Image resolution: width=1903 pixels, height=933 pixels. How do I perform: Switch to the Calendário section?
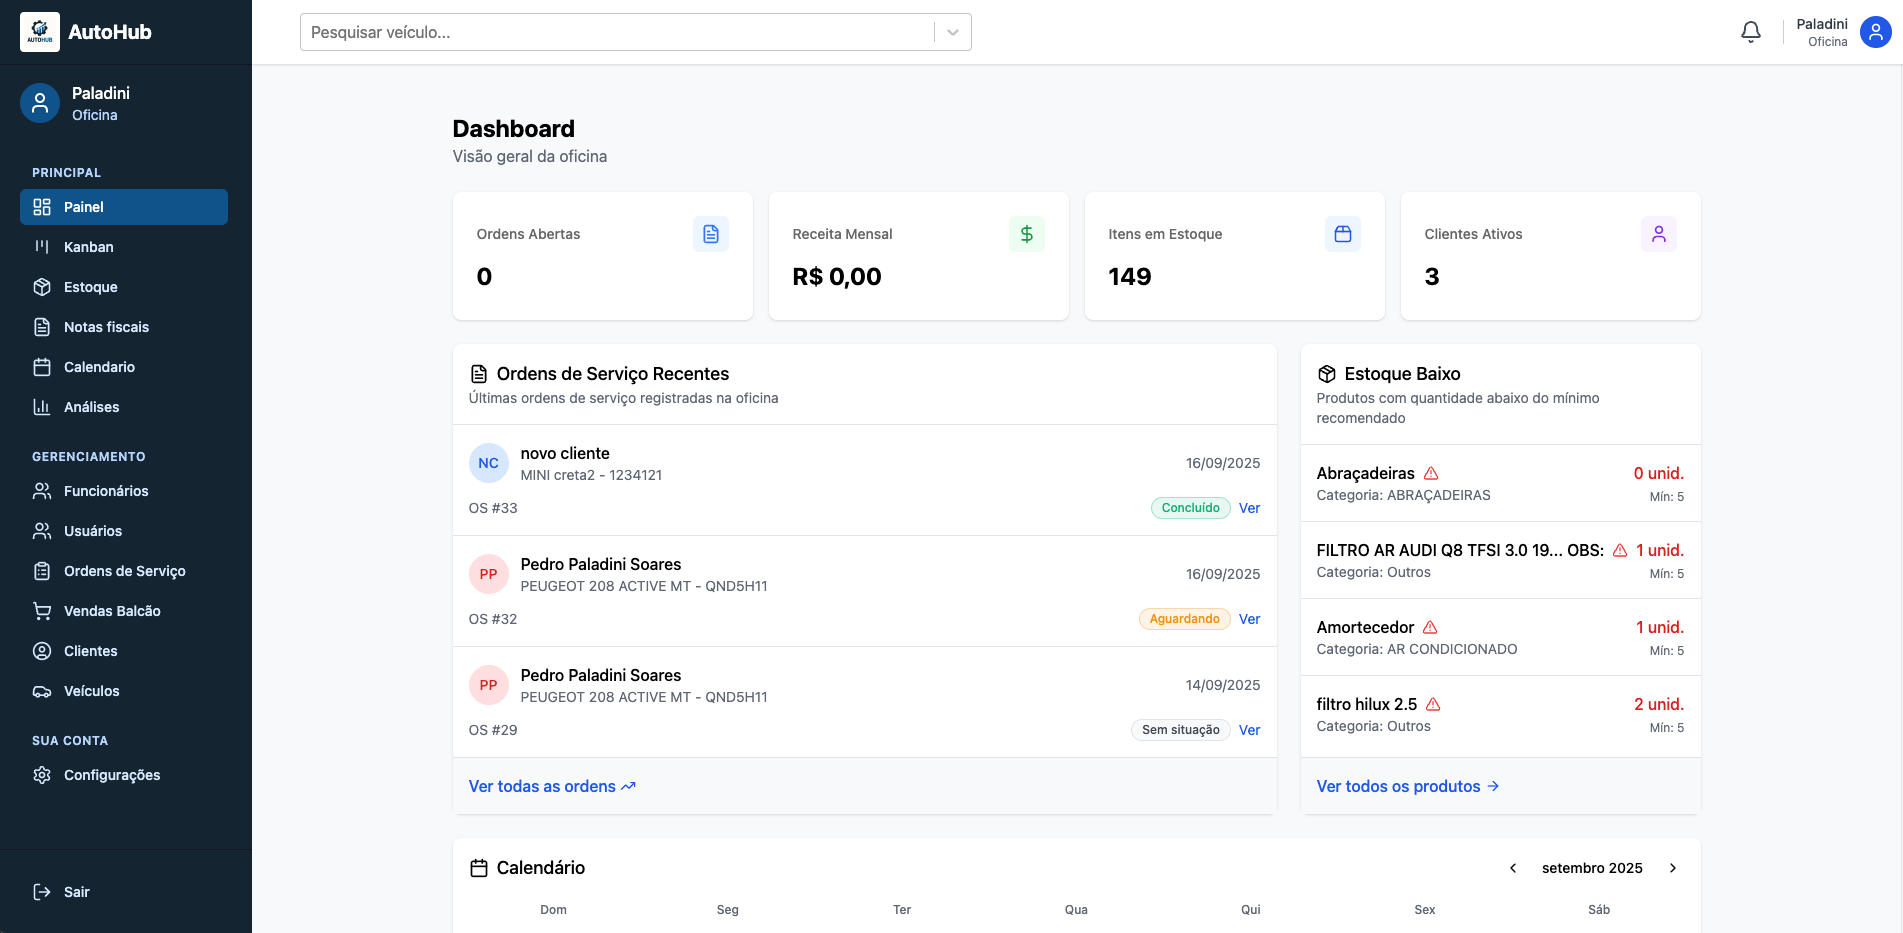click(100, 367)
